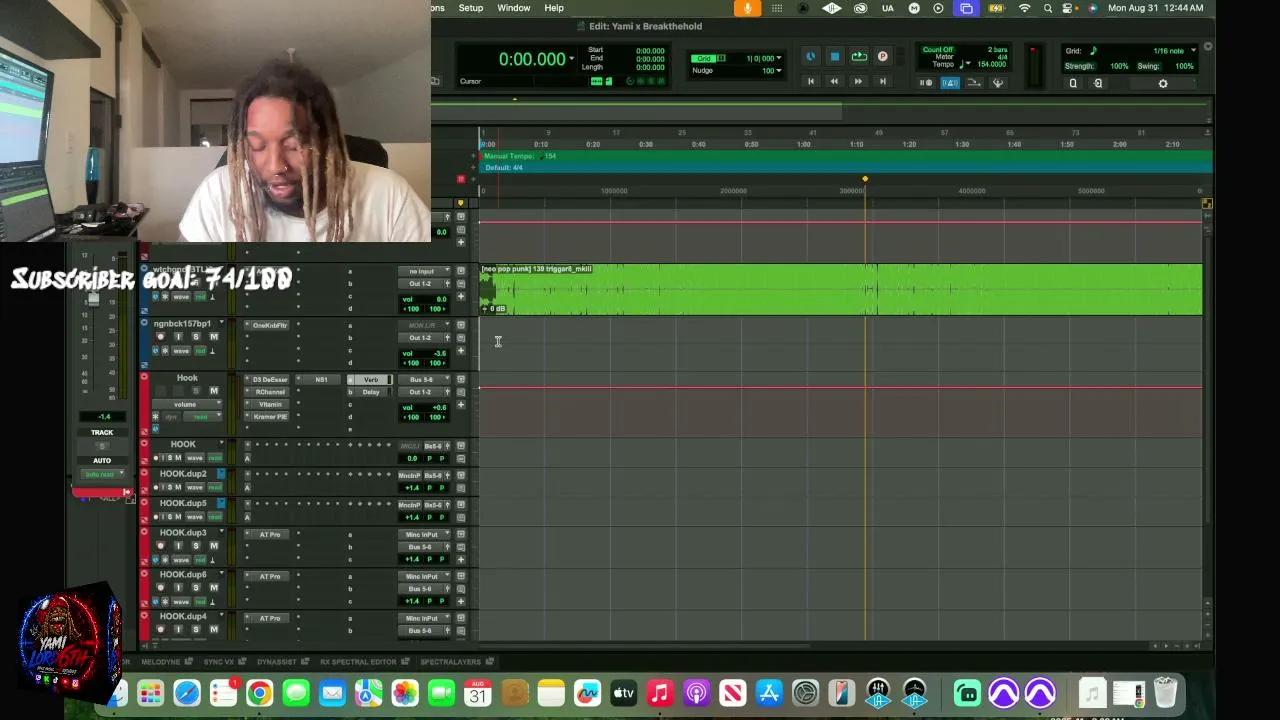Open Hook track volume view selector
The height and width of the screenshot is (720, 1280).
tap(185, 404)
